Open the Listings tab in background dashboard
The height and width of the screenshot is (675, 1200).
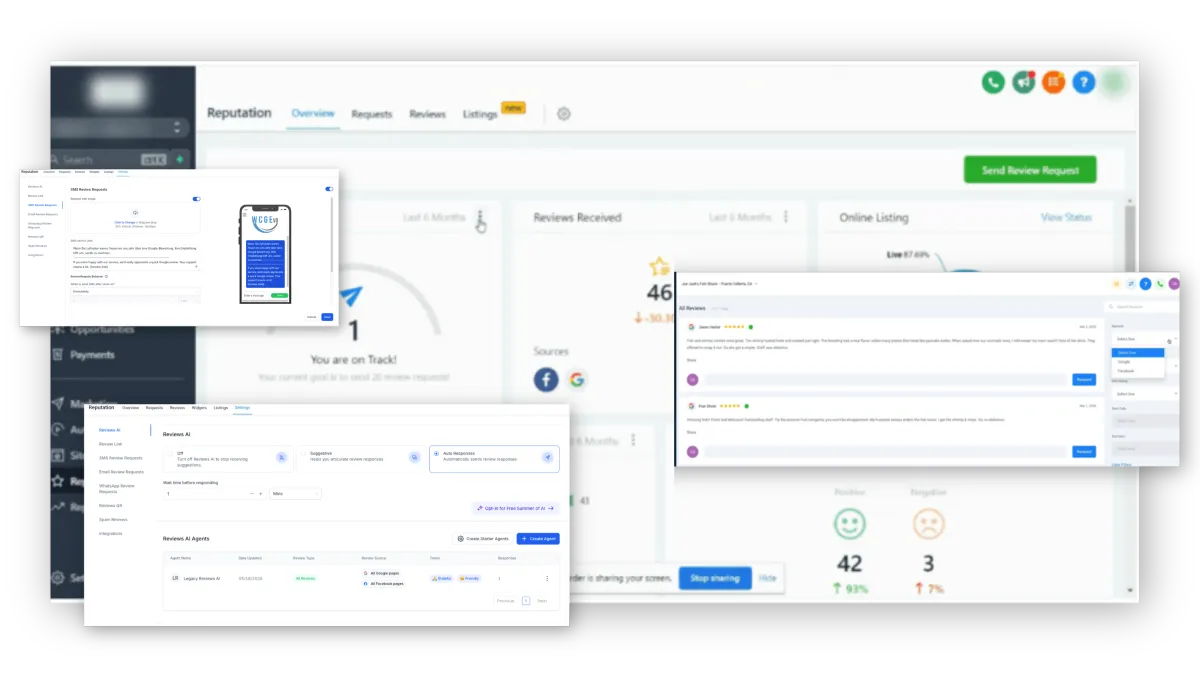(480, 115)
